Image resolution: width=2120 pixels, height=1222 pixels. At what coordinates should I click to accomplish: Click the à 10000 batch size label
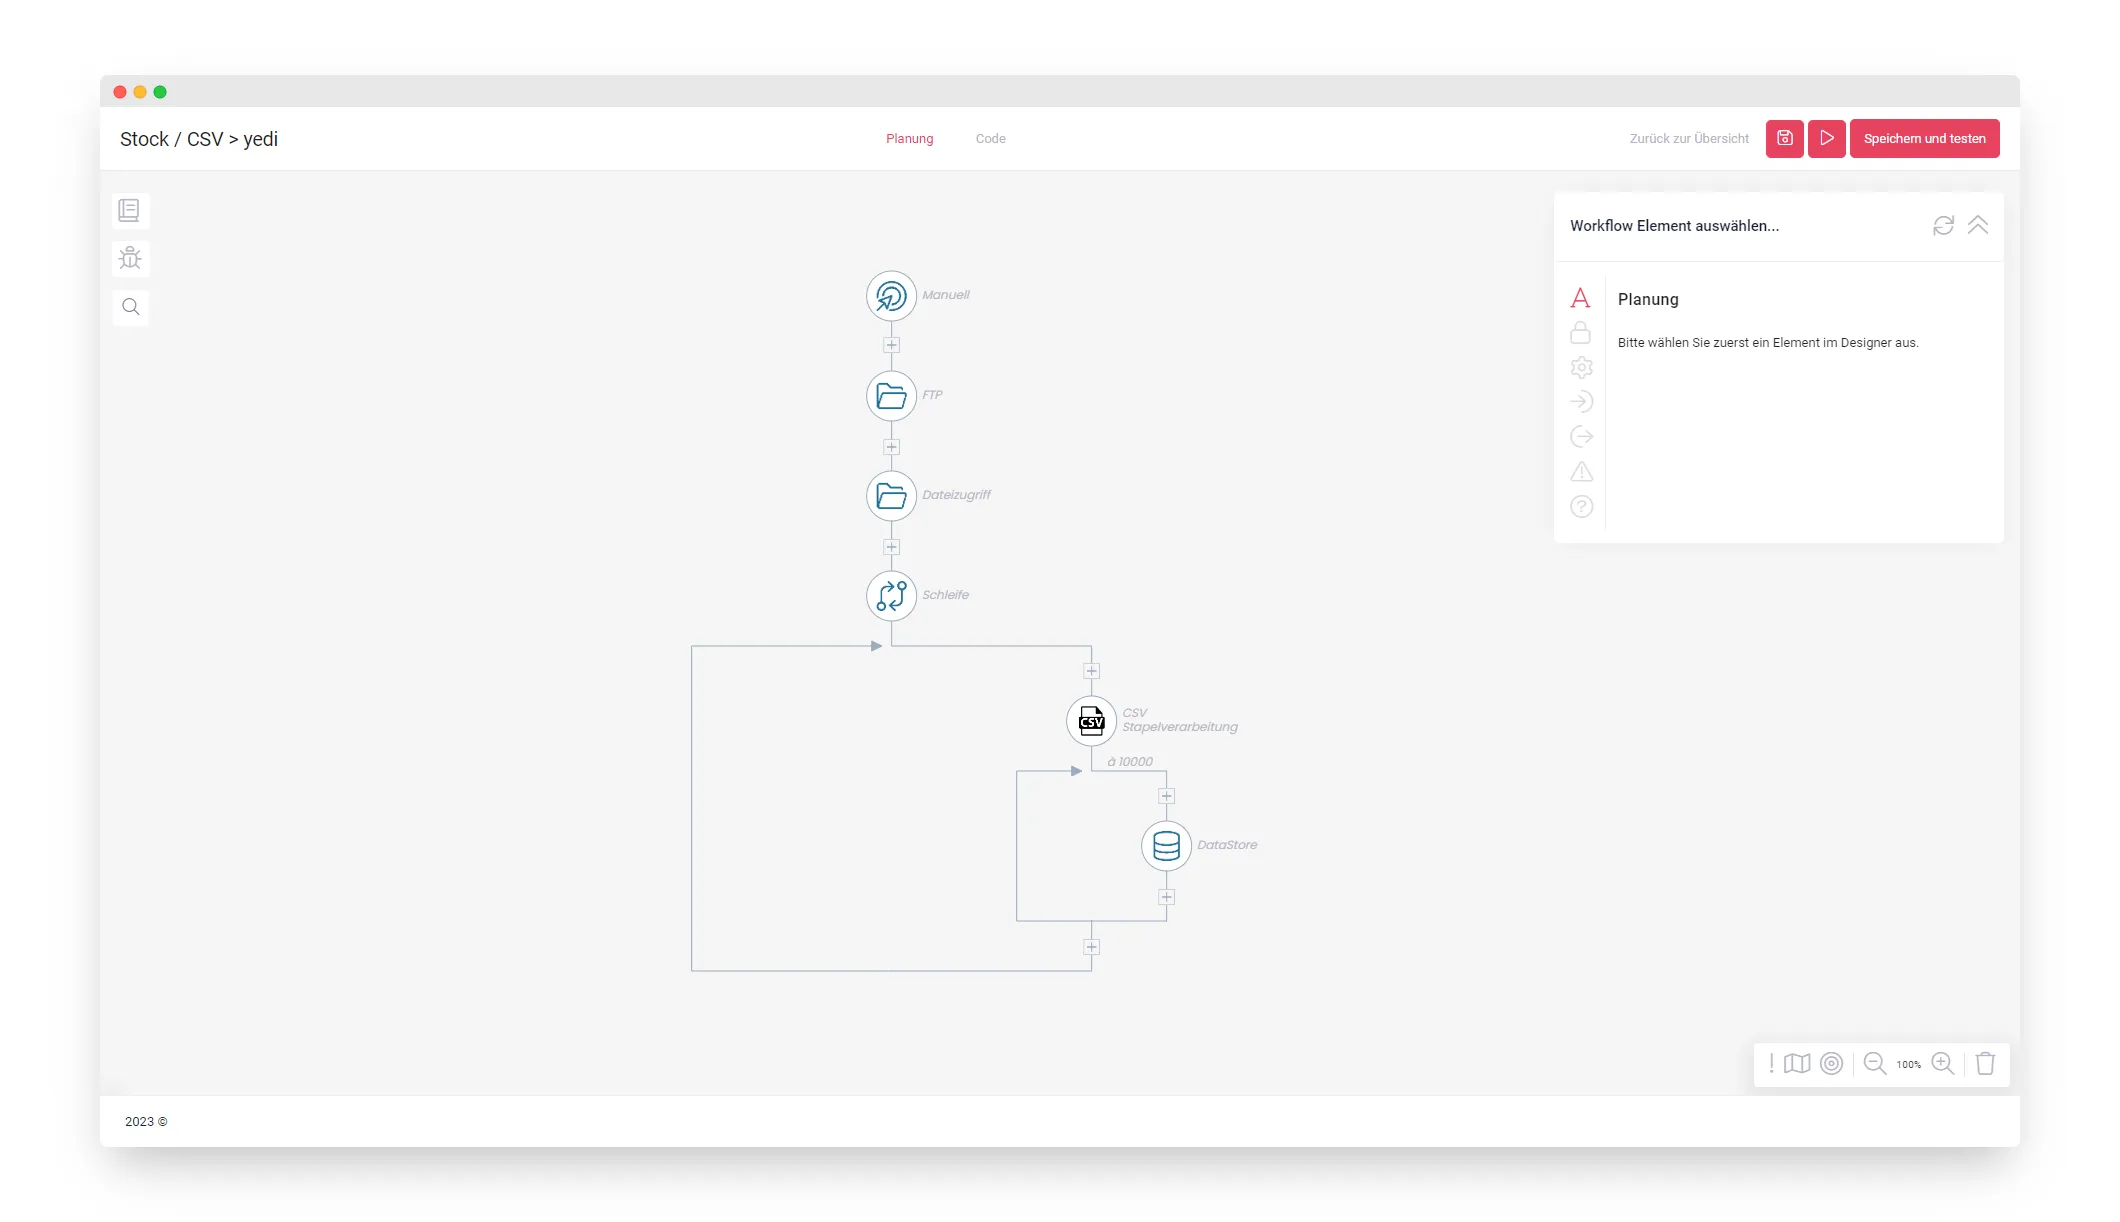[x=1130, y=762]
